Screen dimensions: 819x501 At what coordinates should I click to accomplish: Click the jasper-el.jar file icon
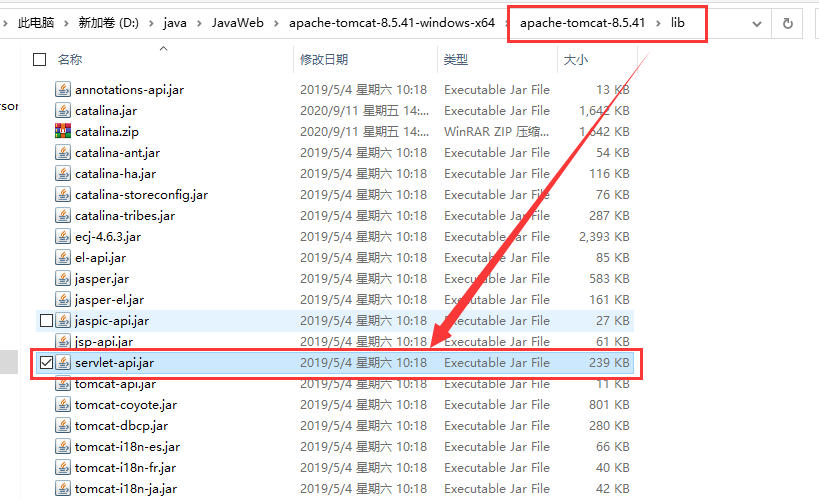pyautogui.click(x=63, y=299)
